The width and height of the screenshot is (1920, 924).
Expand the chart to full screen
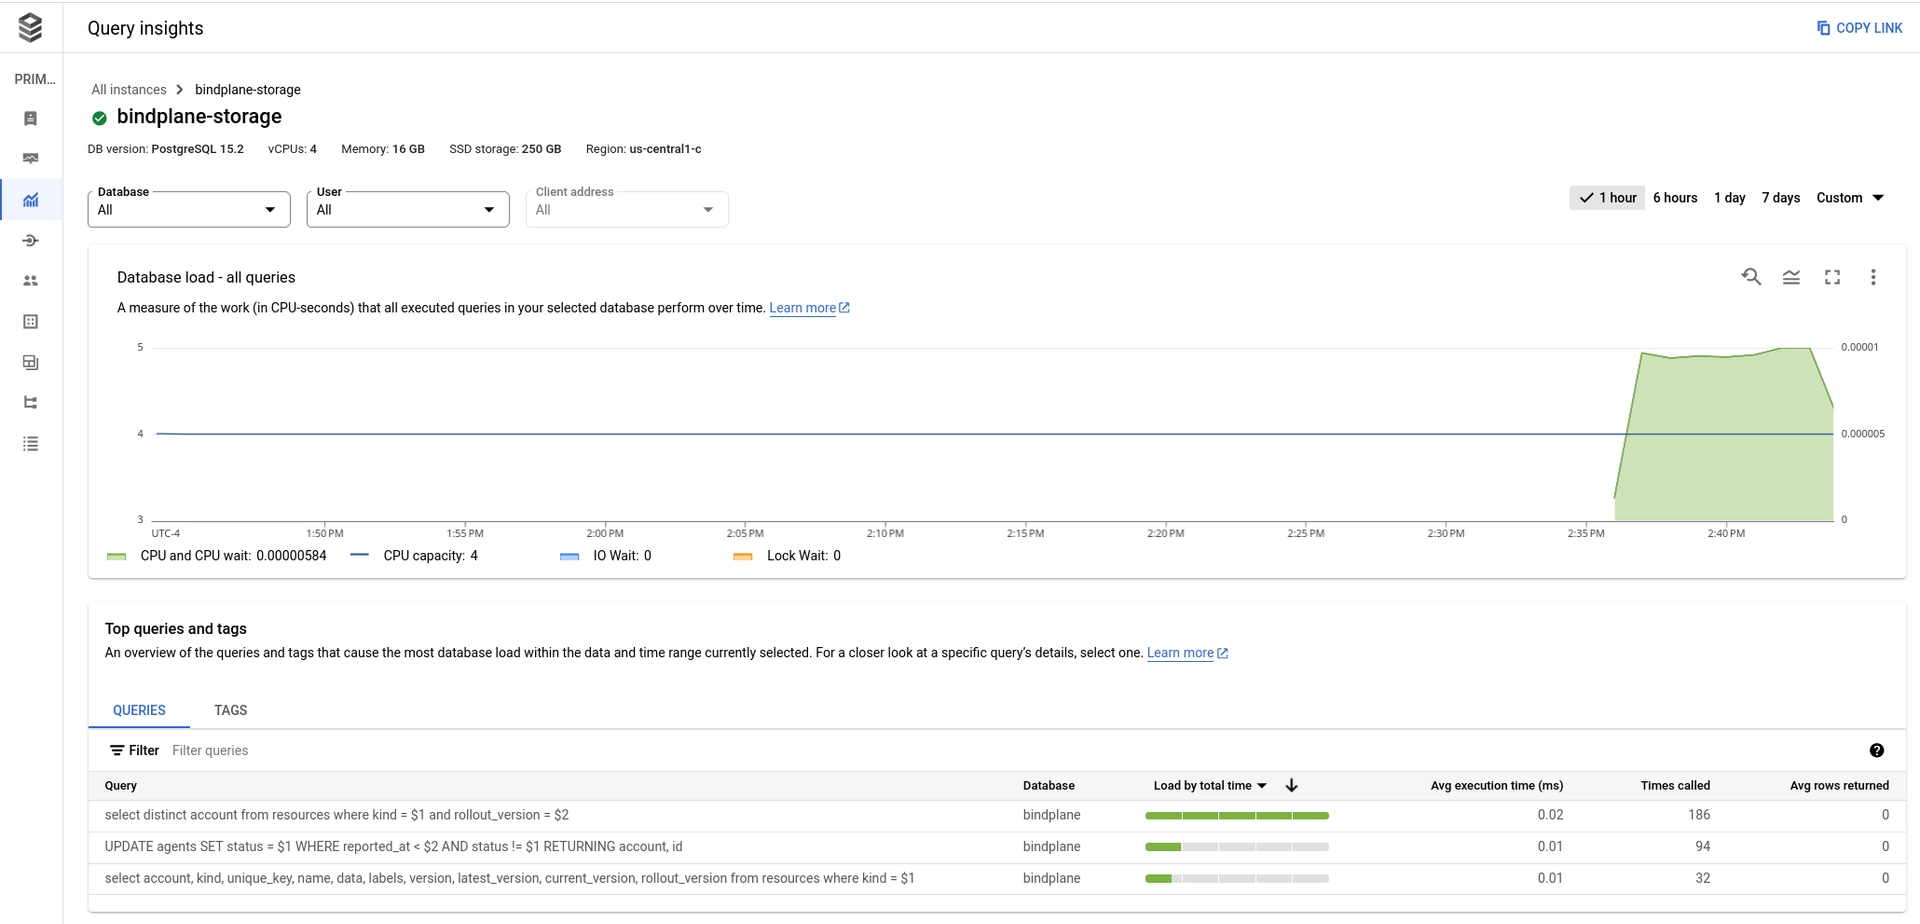tap(1832, 277)
